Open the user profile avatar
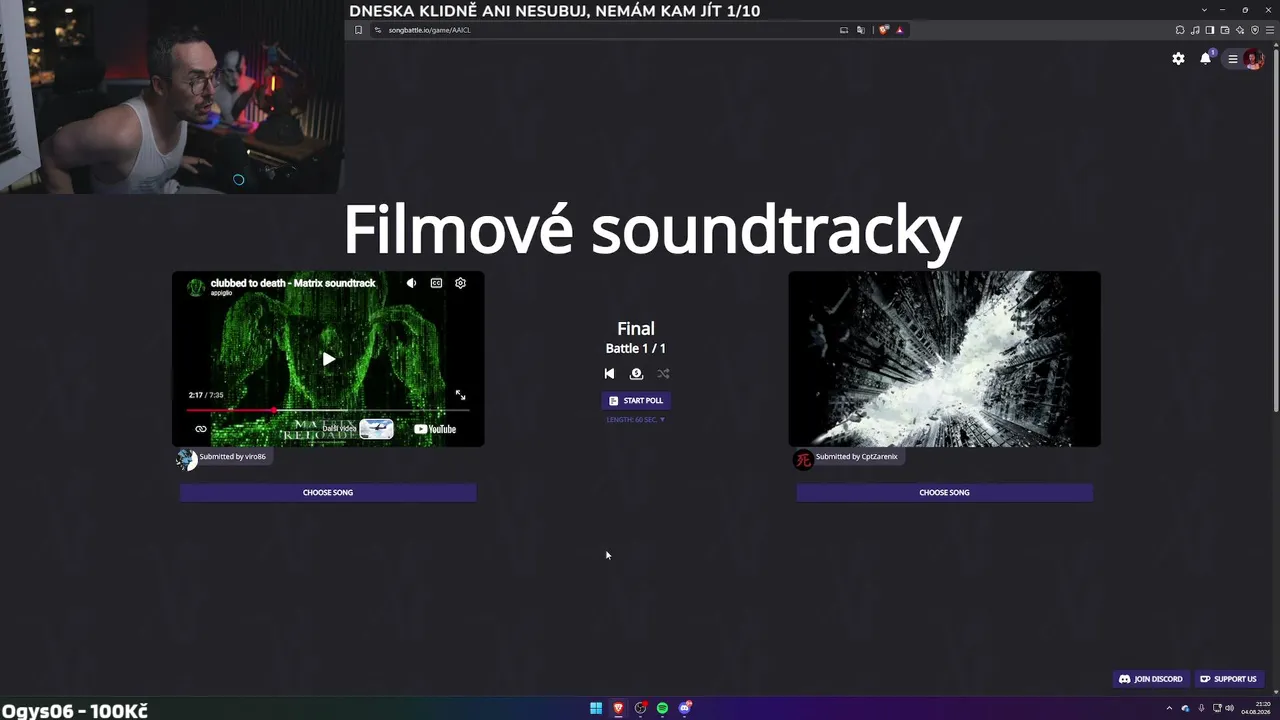 click(1254, 59)
